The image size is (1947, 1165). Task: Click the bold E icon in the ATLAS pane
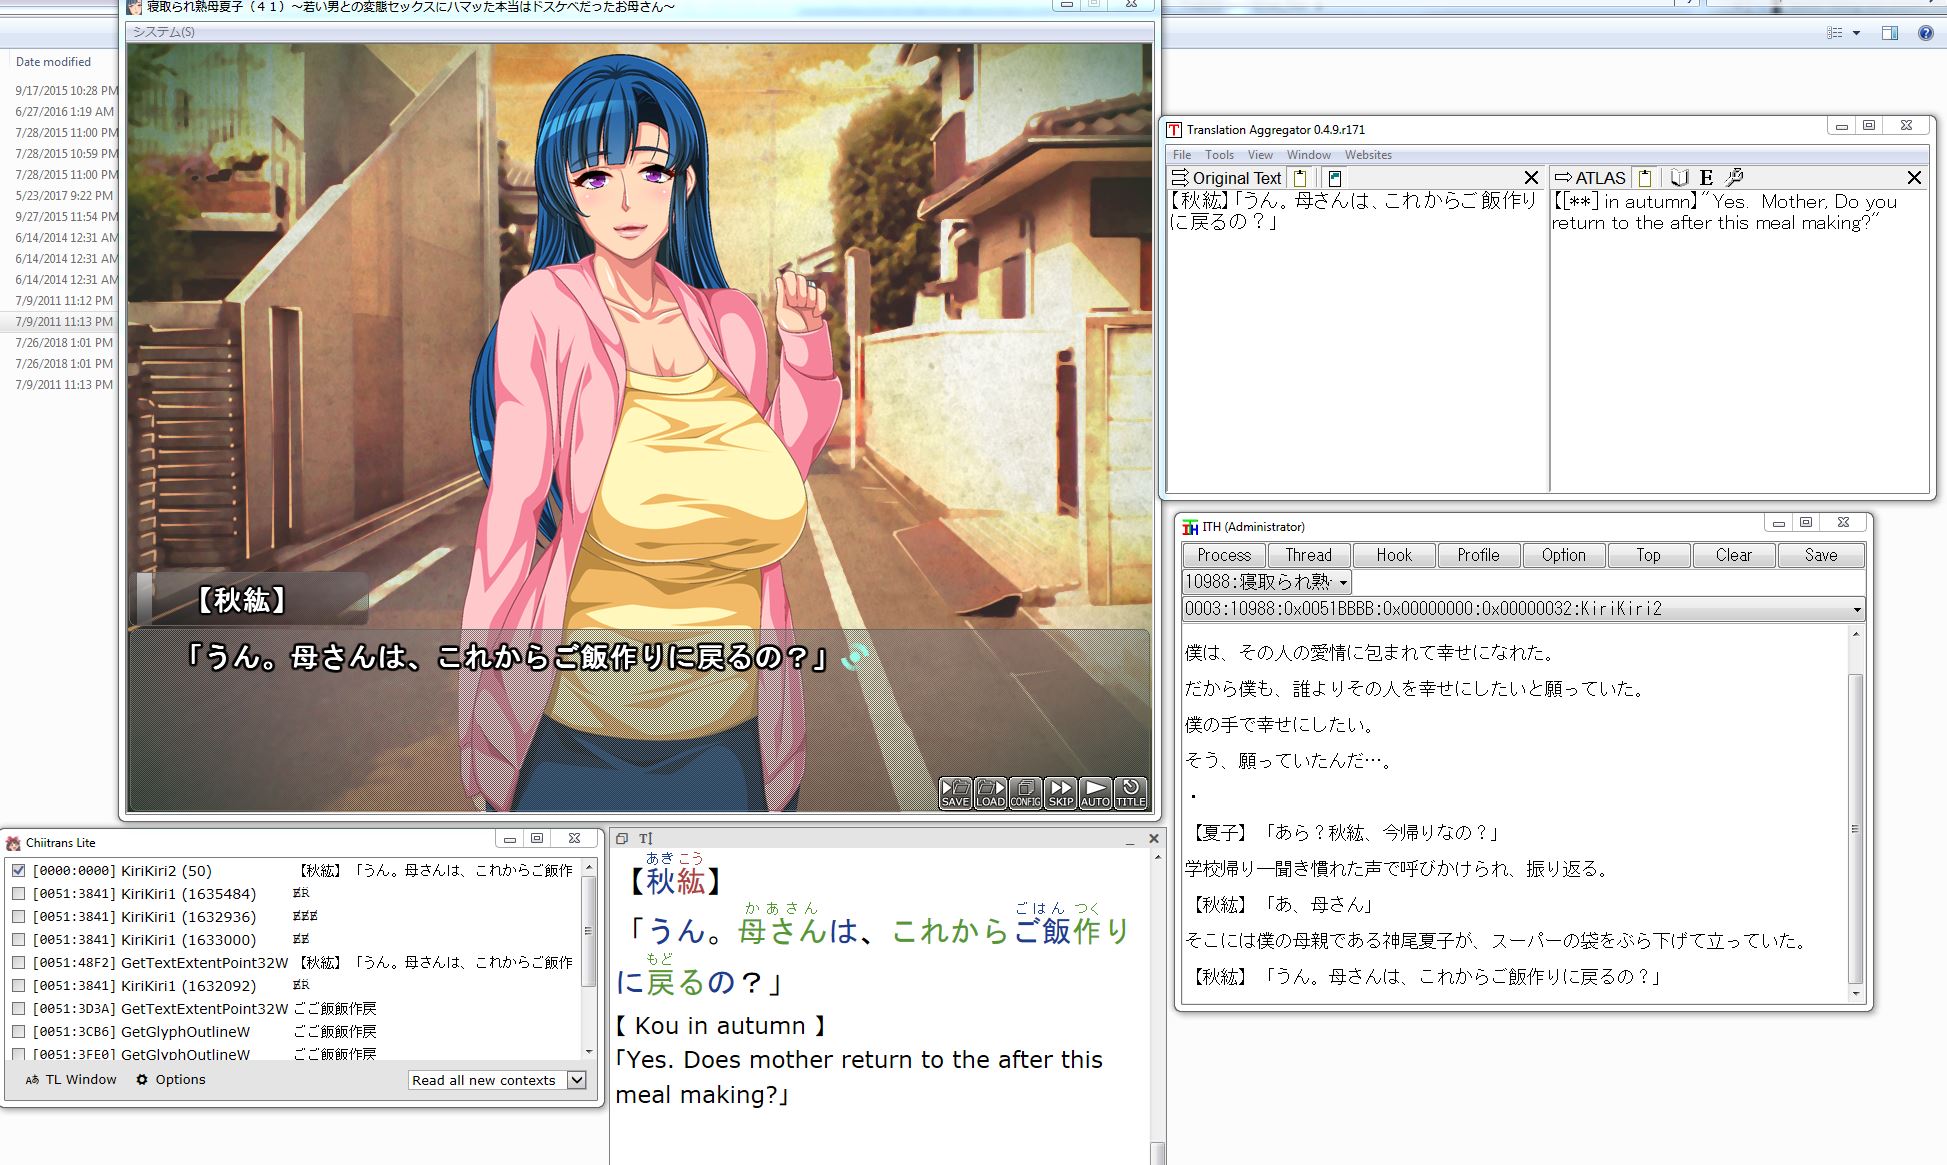click(x=1706, y=178)
